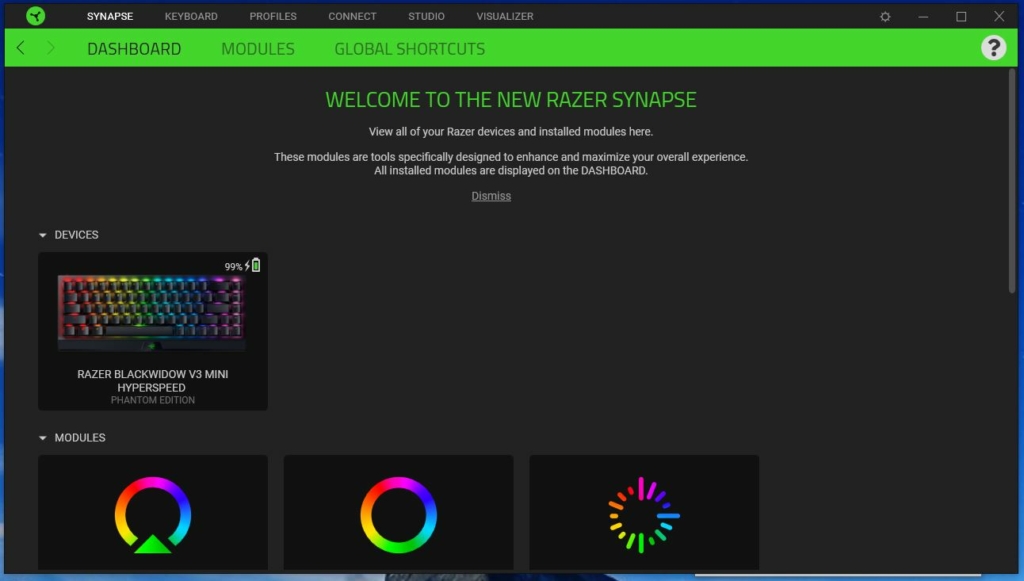Open the help question mark icon

pyautogui.click(x=993, y=48)
